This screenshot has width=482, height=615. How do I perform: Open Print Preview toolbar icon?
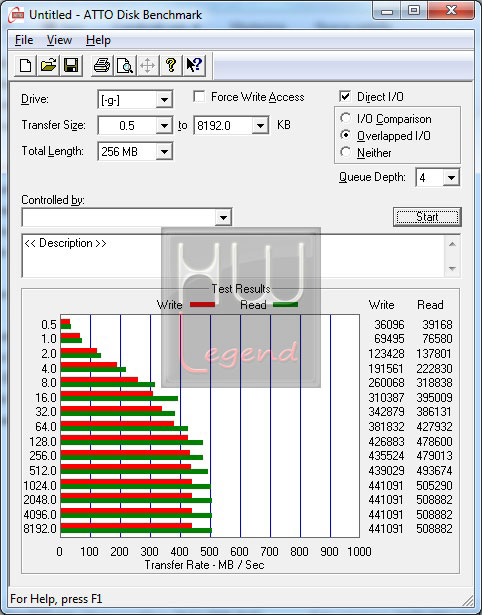tap(125, 65)
